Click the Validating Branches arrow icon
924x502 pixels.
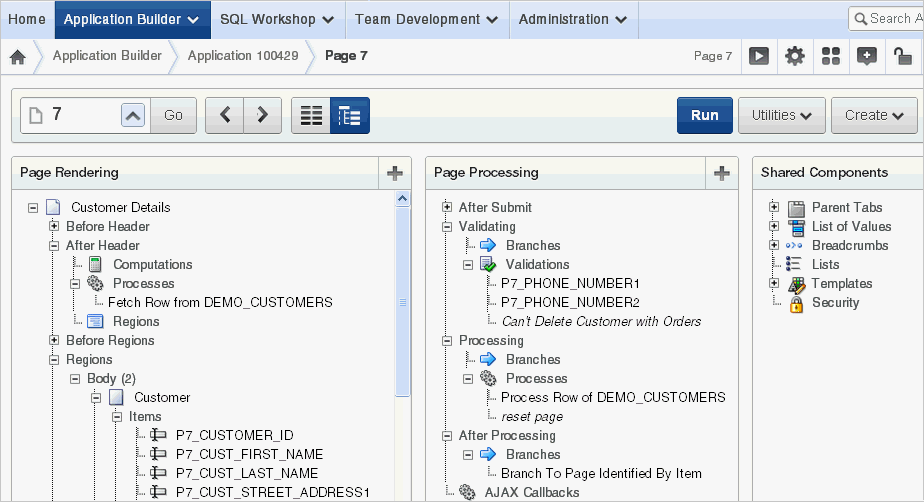488,245
